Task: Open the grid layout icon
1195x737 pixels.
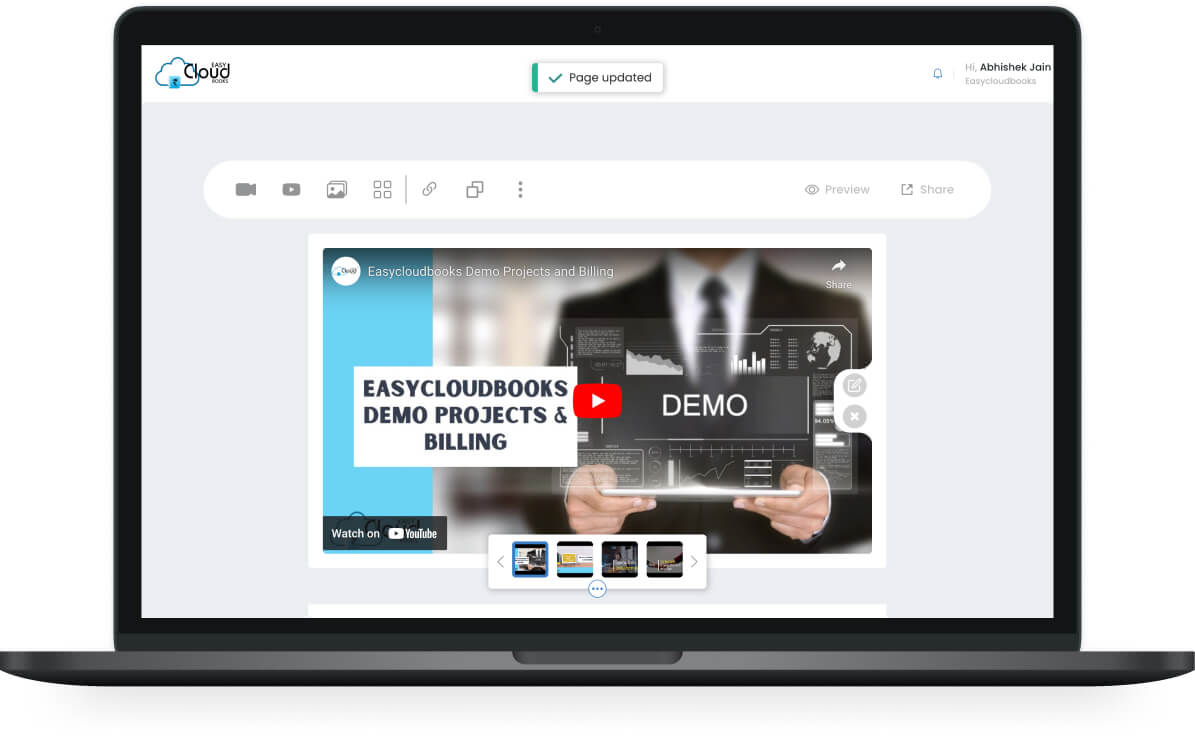Action: click(383, 190)
